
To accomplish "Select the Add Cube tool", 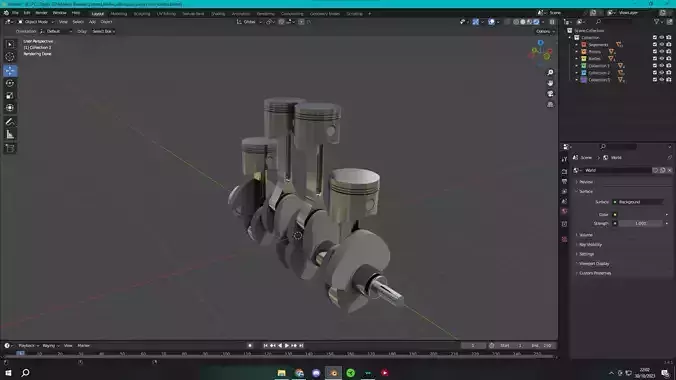I will 10,148.
